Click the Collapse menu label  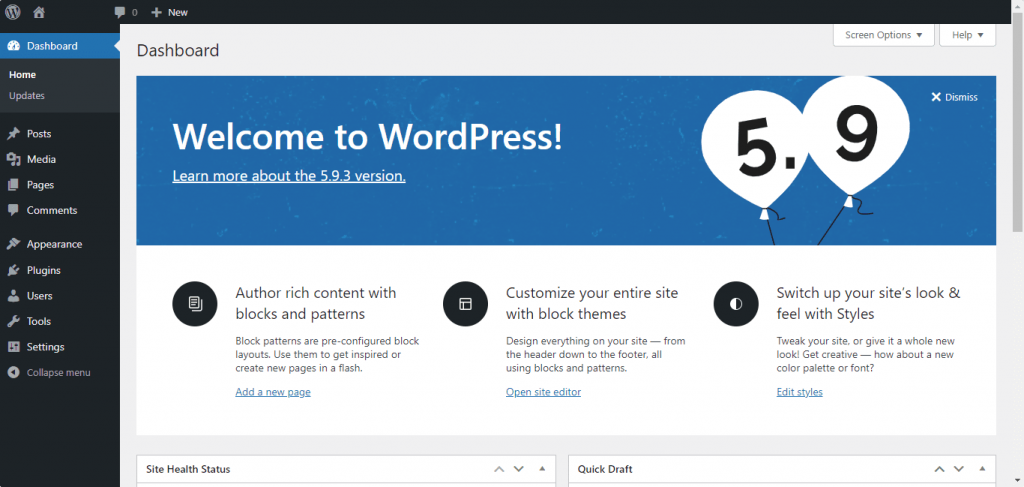click(58, 373)
